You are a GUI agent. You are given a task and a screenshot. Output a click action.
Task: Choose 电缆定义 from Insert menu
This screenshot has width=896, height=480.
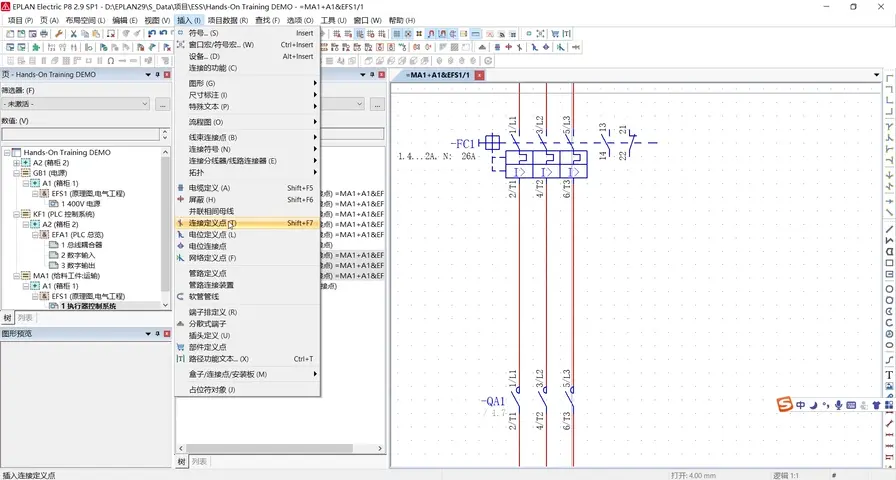(x=247, y=187)
